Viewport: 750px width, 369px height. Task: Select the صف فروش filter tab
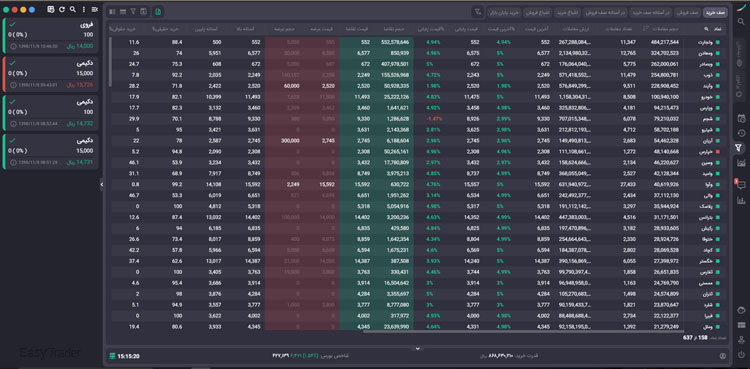689,12
